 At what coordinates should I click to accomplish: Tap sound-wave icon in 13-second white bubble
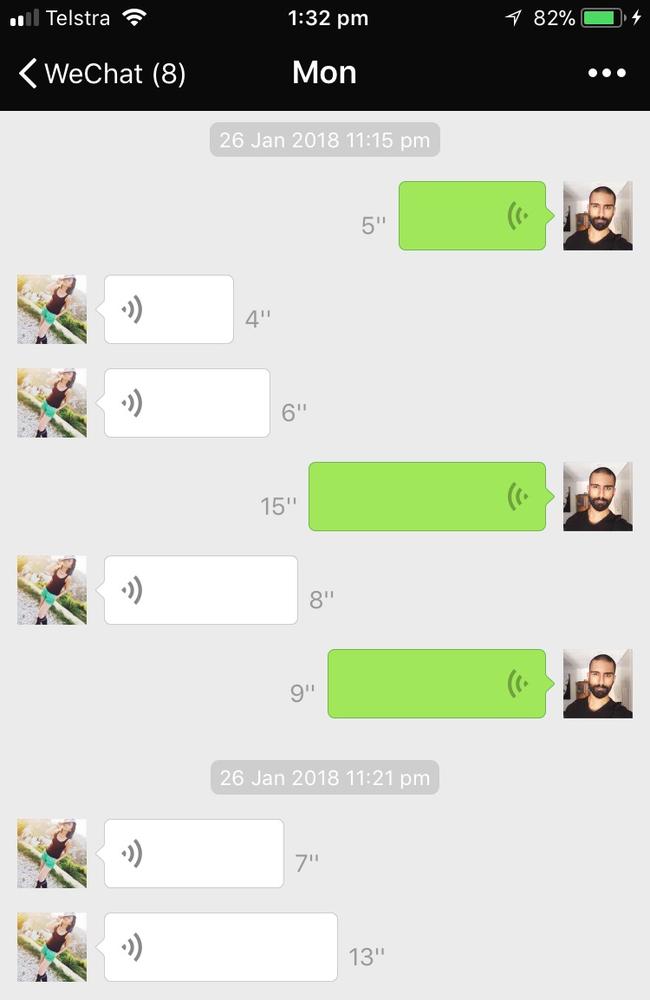(x=132, y=947)
